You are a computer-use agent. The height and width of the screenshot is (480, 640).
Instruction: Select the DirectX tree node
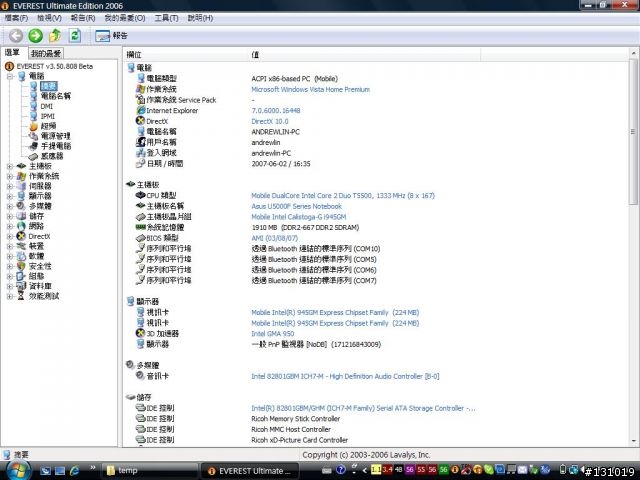[39, 236]
